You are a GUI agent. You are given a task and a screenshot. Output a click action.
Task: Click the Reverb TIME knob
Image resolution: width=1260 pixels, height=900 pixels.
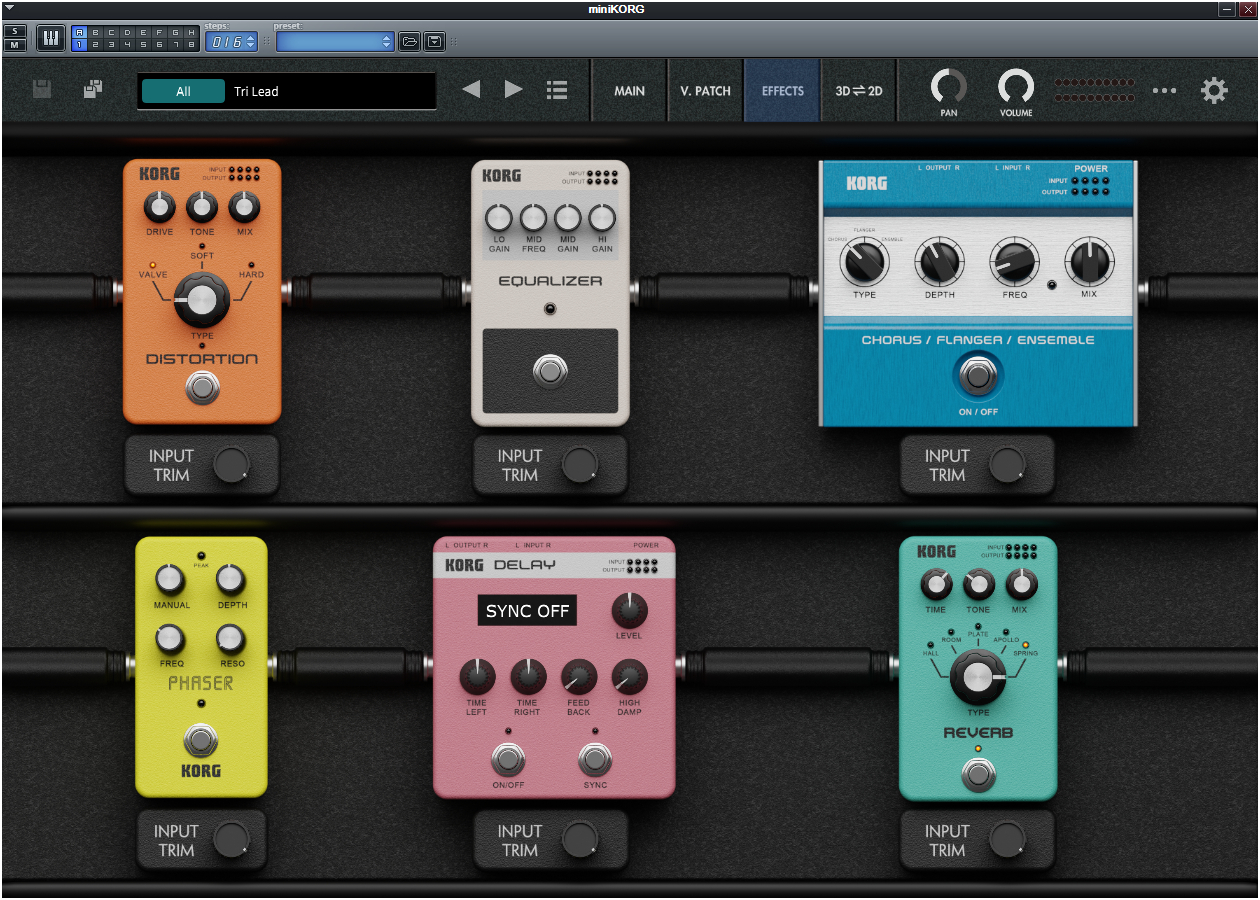pos(936,584)
